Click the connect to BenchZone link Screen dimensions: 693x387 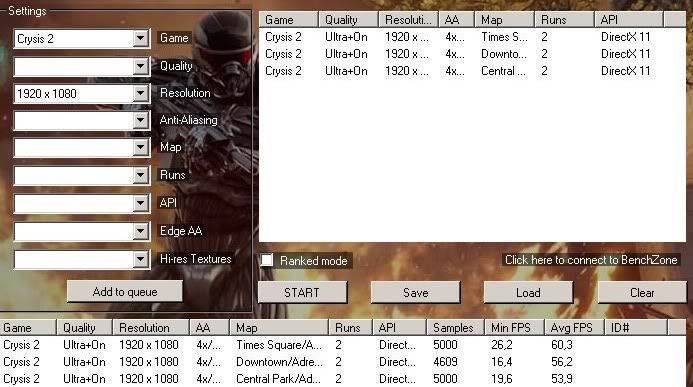pos(591,260)
